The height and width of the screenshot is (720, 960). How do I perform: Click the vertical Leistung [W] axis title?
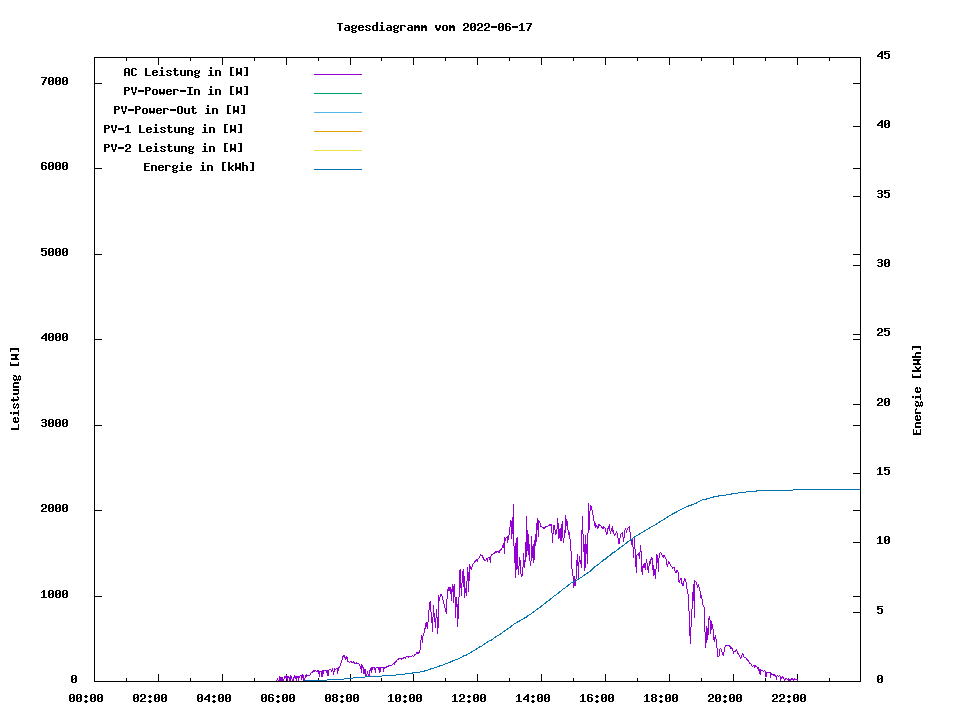[15, 389]
